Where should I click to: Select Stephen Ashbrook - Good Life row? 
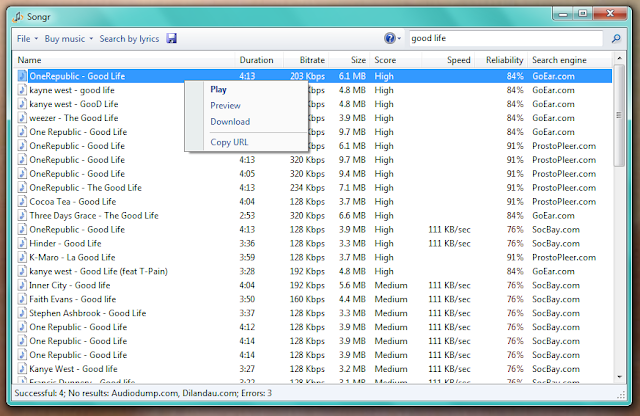pos(314,313)
